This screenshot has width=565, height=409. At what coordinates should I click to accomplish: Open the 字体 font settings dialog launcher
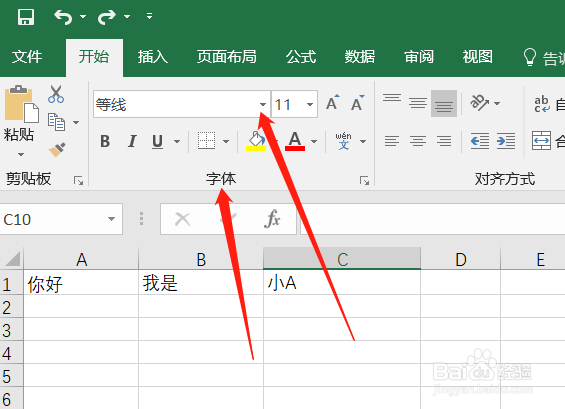point(364,181)
